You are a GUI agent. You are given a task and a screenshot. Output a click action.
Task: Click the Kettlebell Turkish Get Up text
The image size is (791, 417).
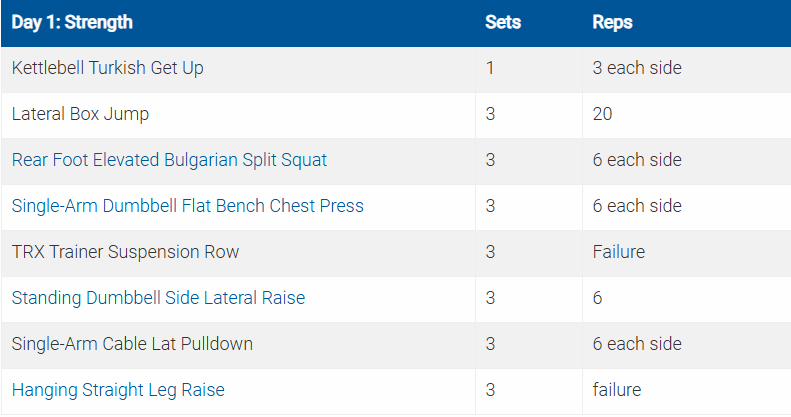(108, 68)
